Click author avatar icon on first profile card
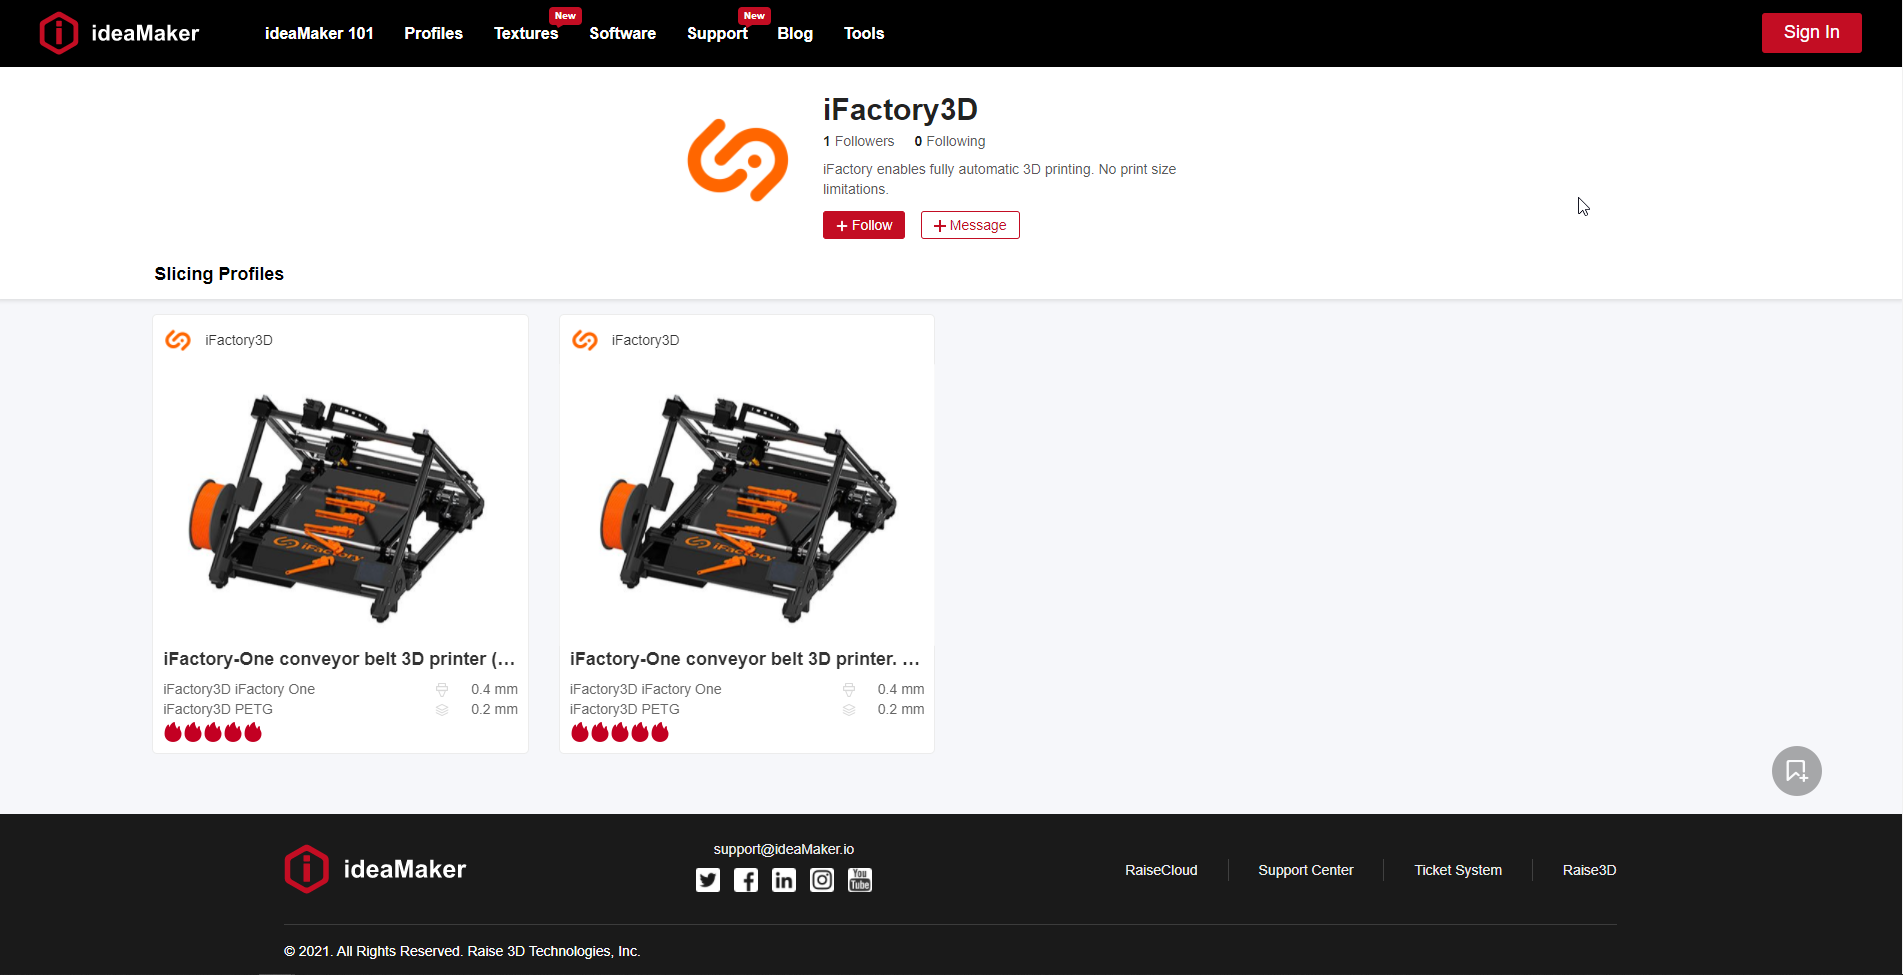The height and width of the screenshot is (975, 1903). click(x=178, y=340)
